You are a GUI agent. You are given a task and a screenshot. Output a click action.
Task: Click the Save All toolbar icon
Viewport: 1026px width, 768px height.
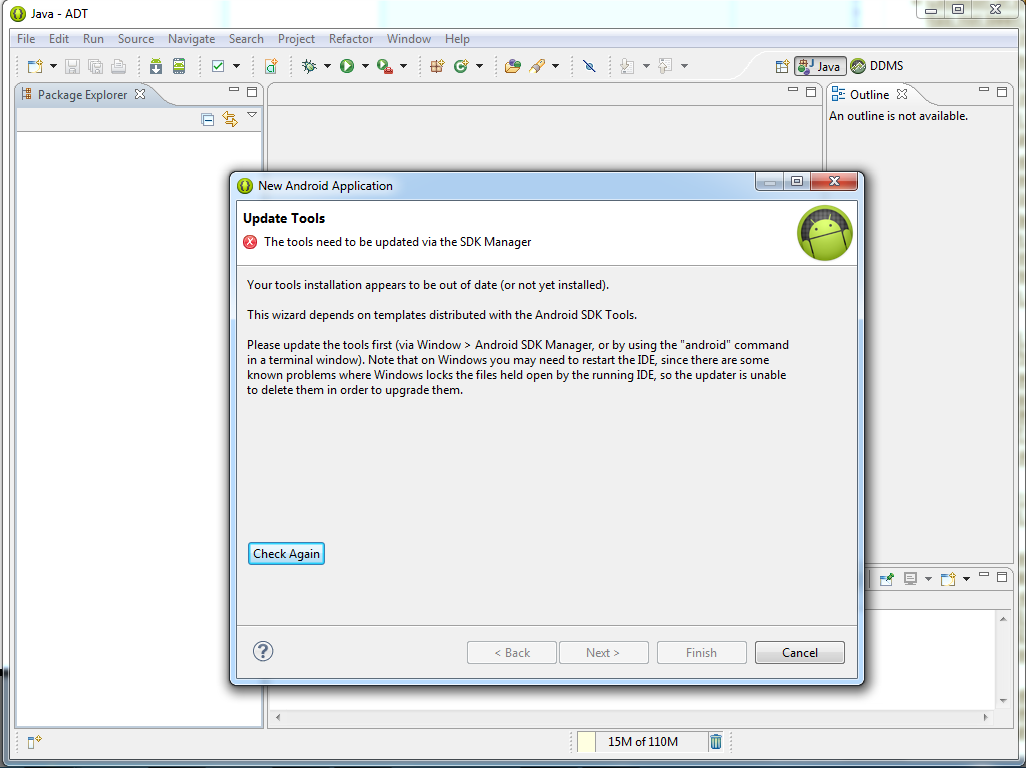(96, 66)
